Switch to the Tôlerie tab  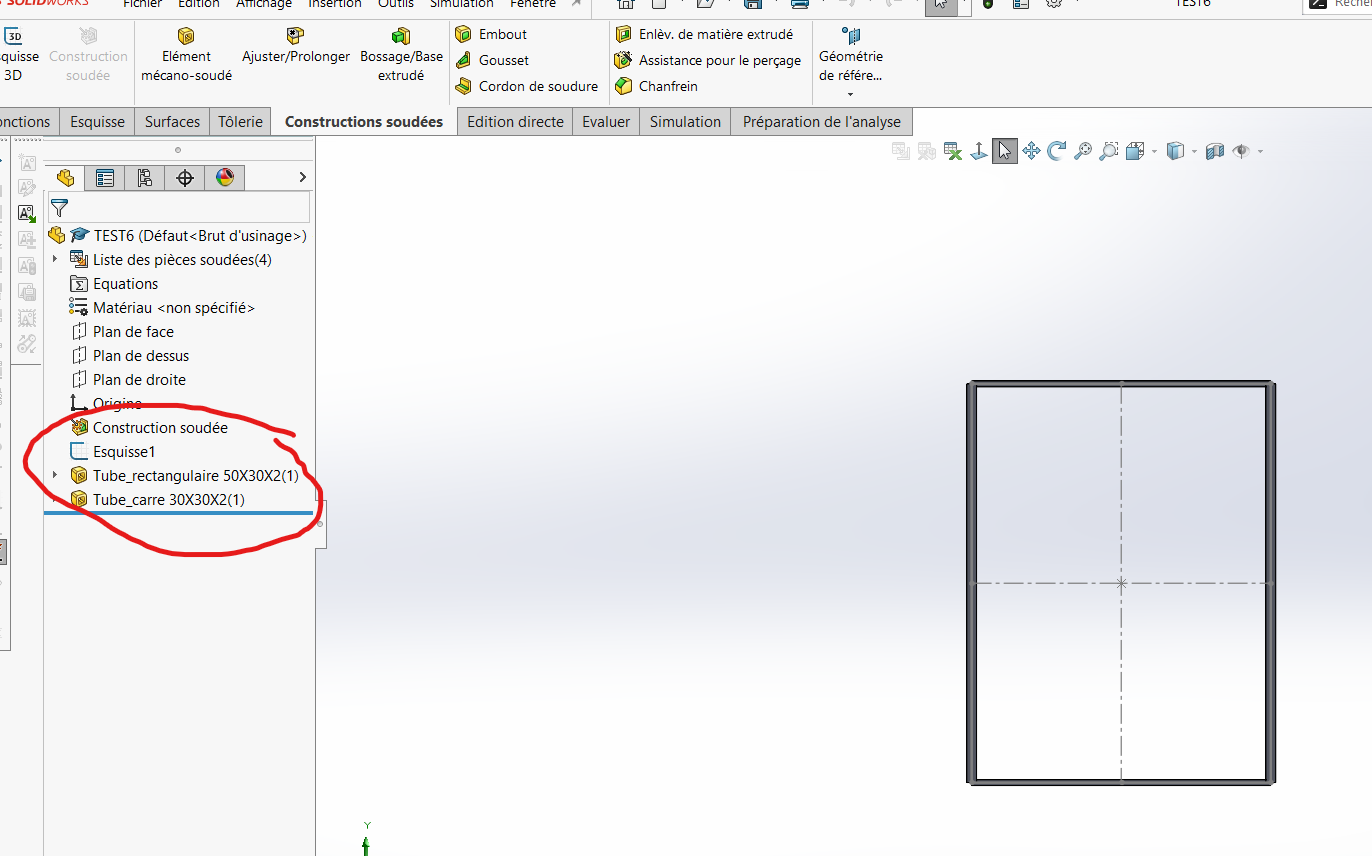tap(240, 122)
